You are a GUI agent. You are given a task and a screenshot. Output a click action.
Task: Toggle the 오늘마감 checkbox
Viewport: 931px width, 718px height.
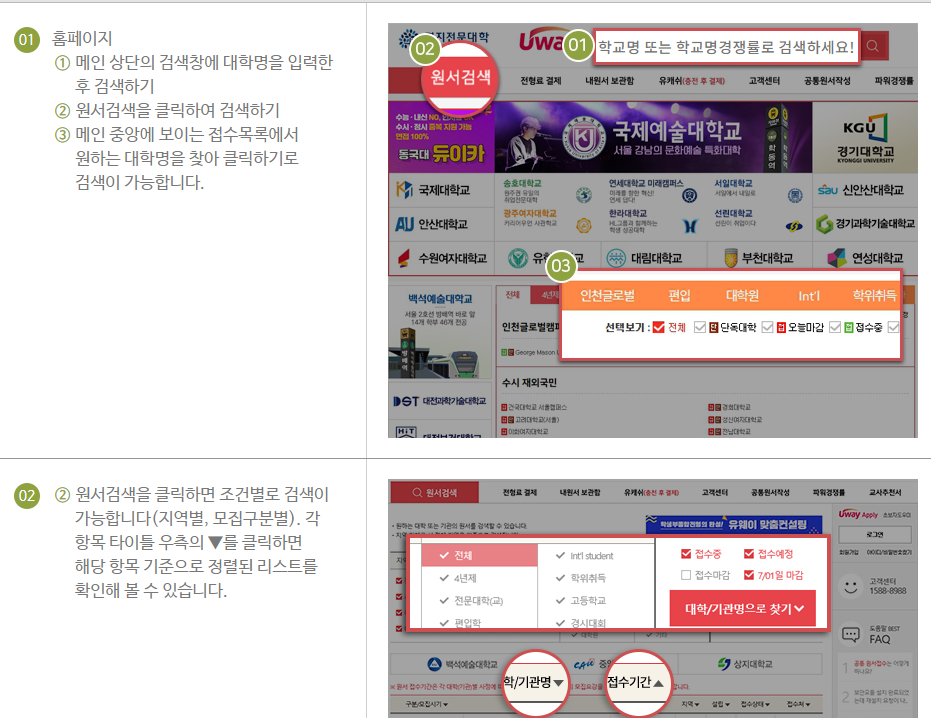point(767,327)
